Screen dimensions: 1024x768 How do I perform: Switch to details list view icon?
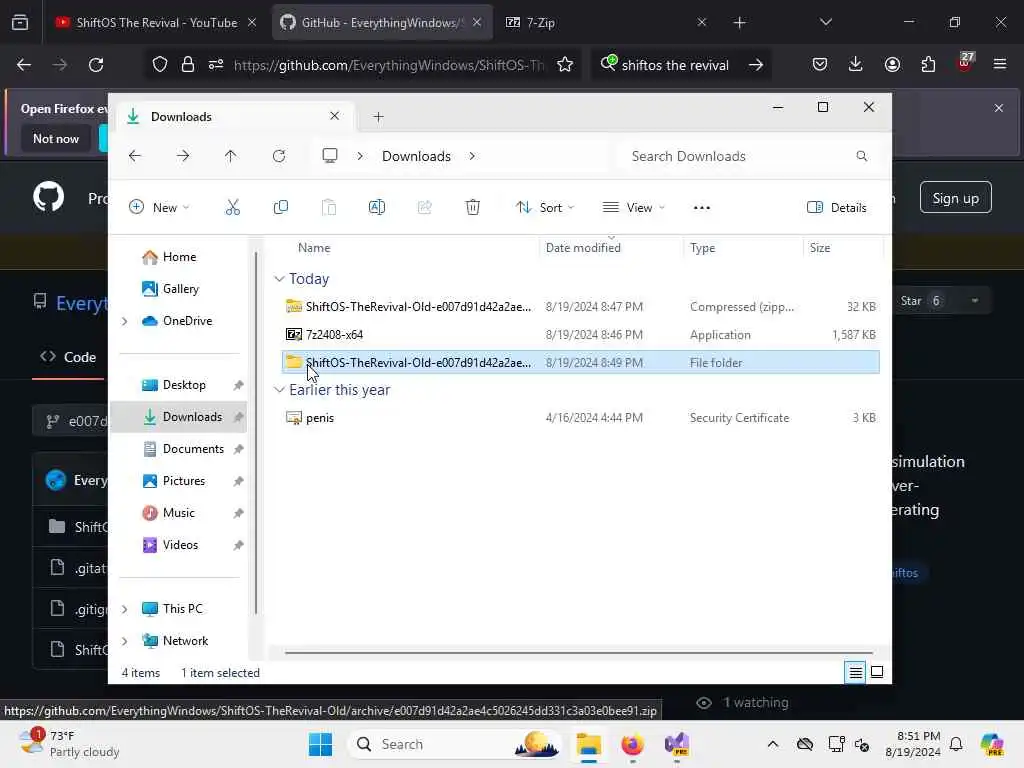pos(856,672)
